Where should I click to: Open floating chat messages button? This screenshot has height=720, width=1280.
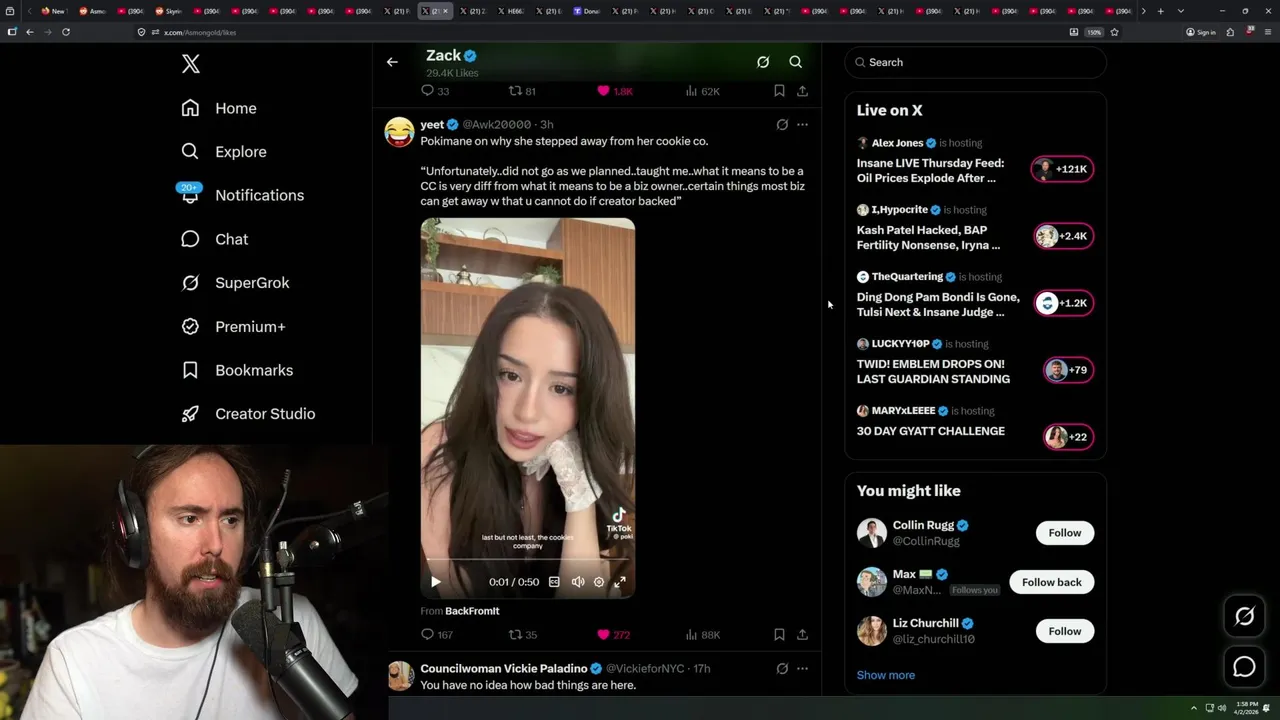point(1244,666)
